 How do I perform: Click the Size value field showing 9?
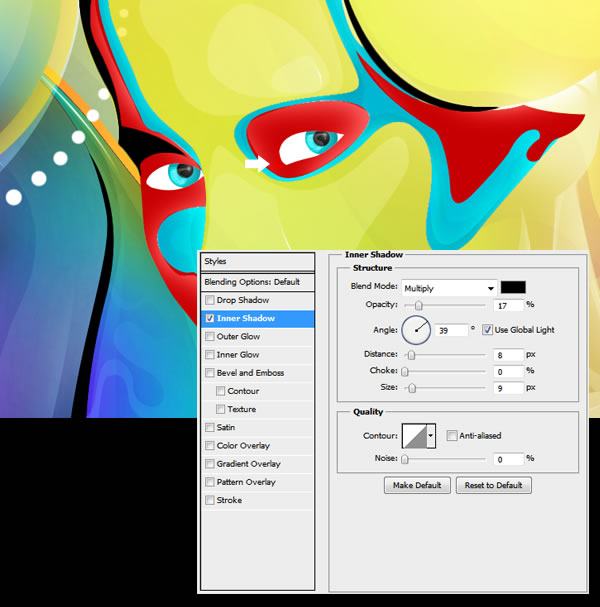click(508, 388)
